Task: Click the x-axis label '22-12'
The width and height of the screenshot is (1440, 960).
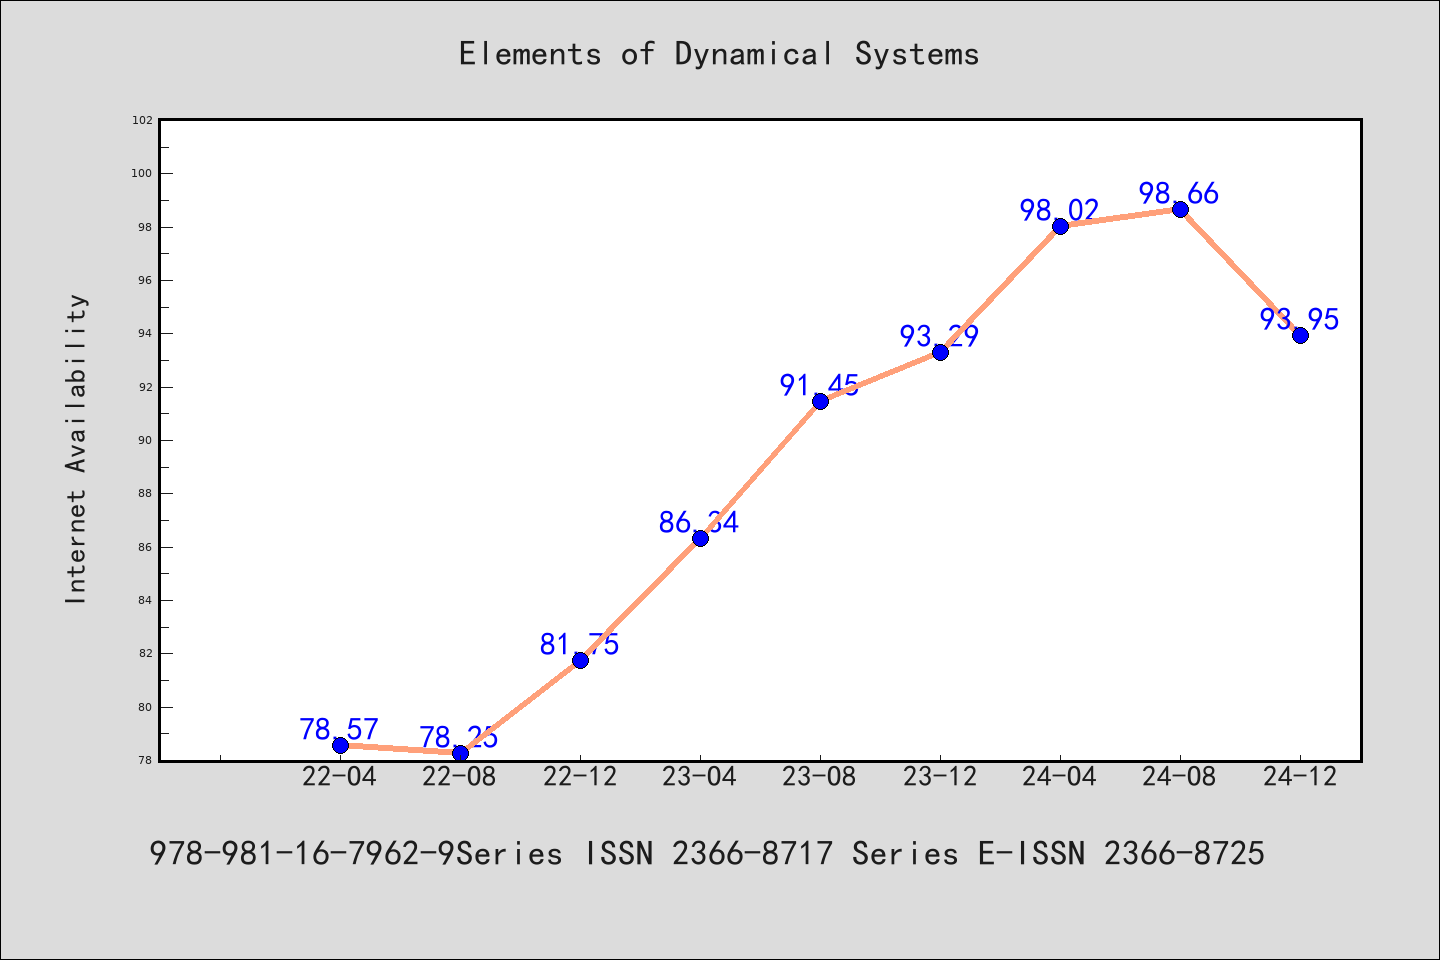Action: pos(580,777)
